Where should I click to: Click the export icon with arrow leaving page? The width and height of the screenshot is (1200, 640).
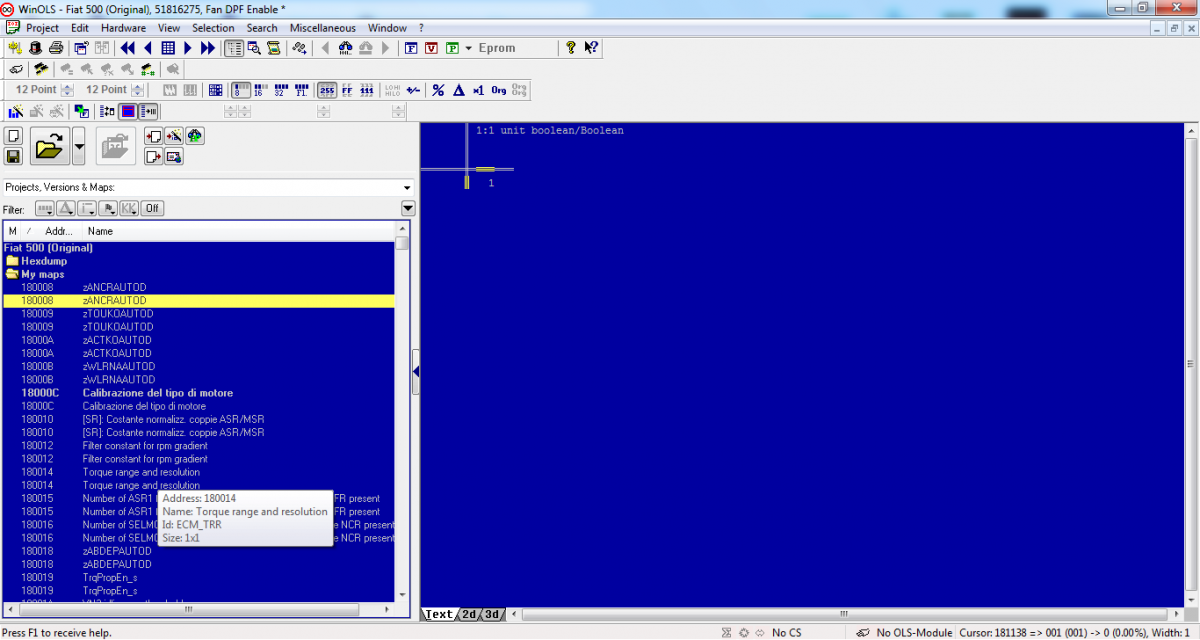tap(154, 156)
